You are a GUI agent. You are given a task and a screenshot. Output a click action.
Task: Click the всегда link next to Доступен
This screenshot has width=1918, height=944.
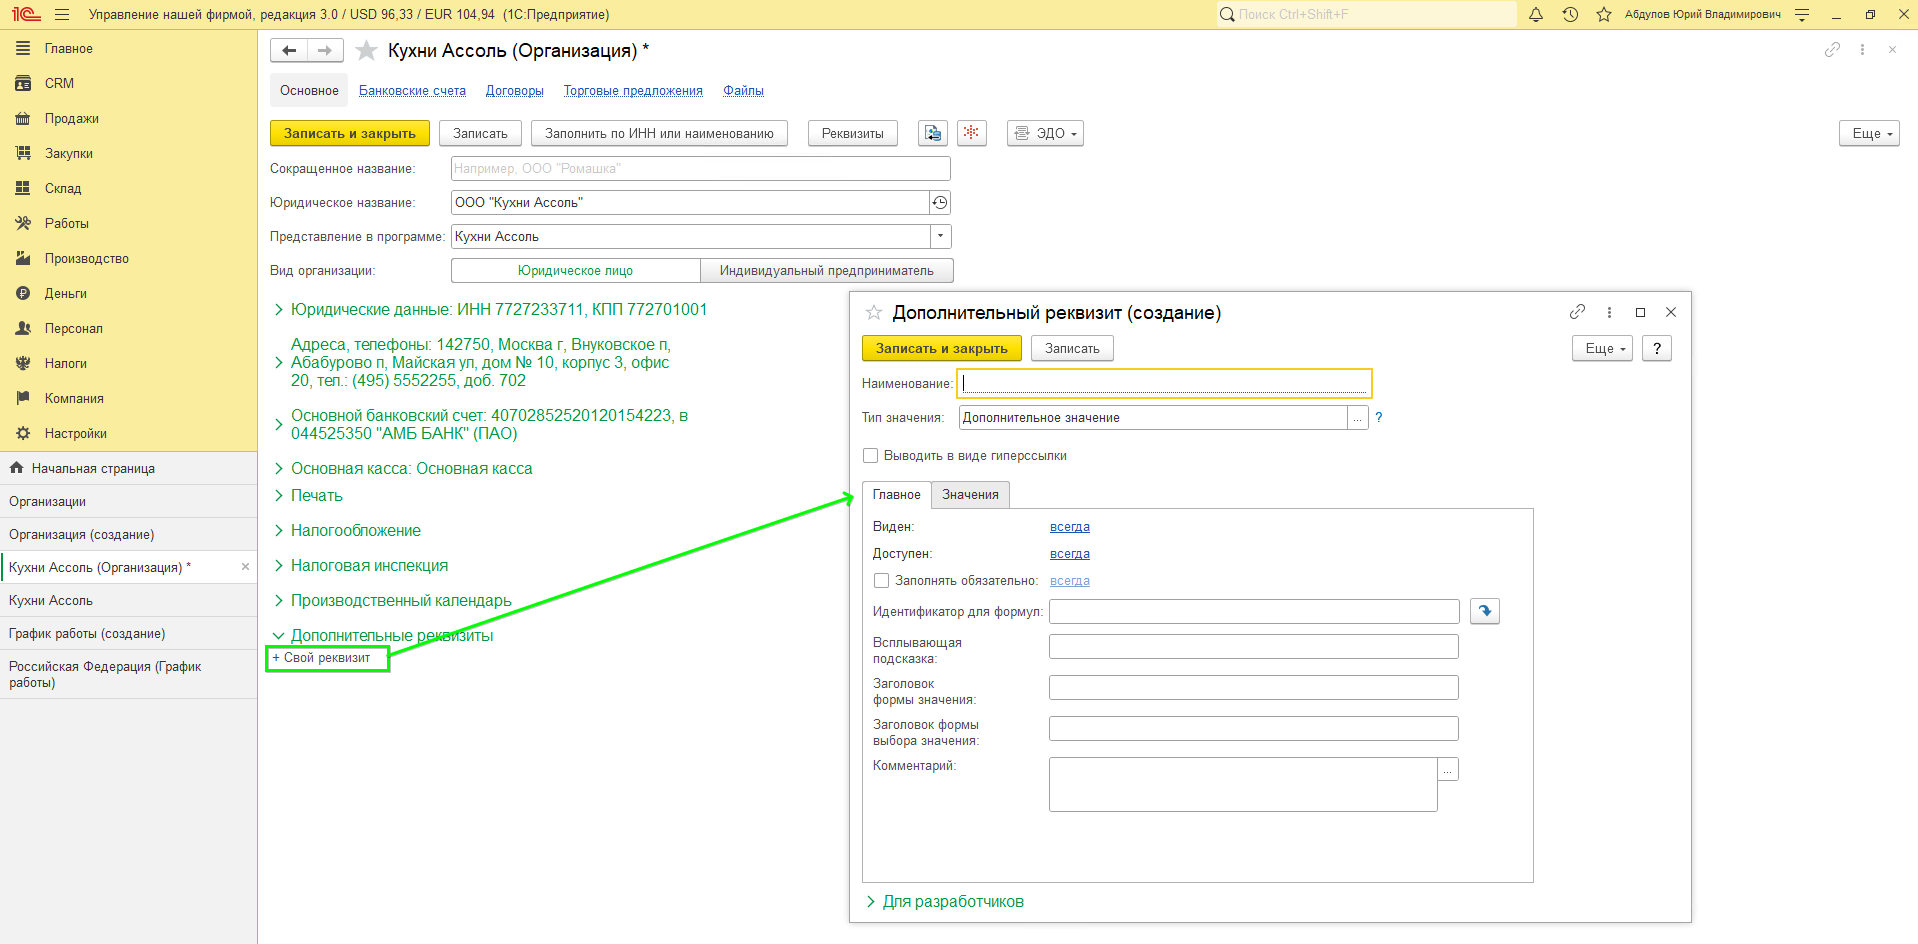tap(1070, 554)
